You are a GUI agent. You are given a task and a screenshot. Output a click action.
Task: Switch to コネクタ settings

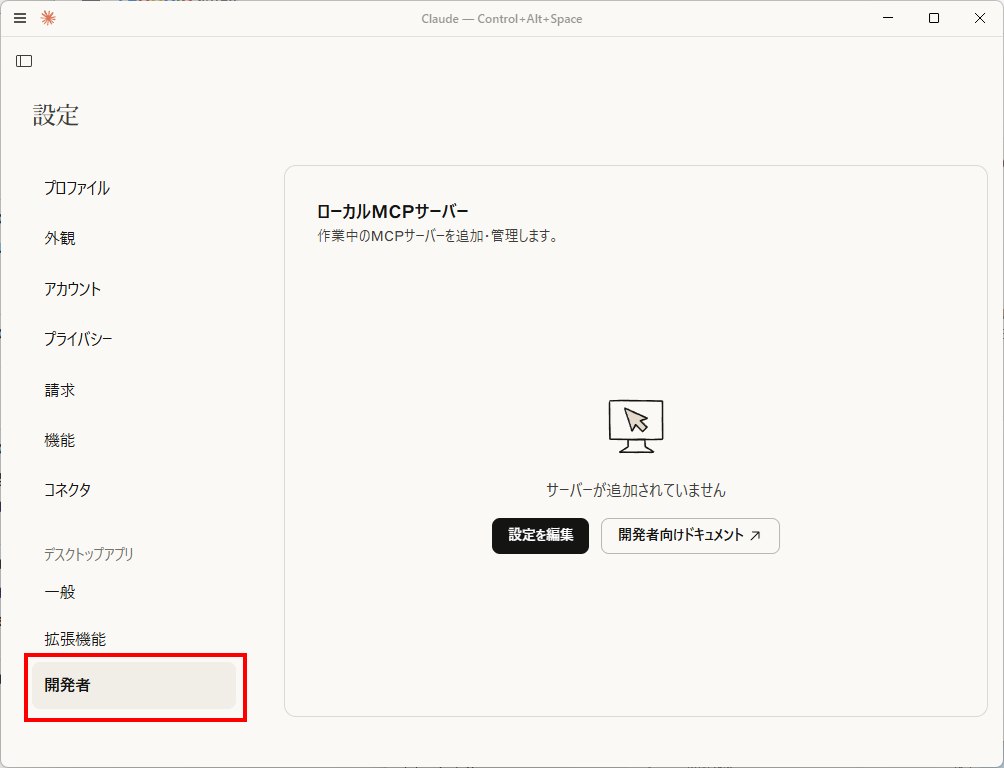(67, 490)
